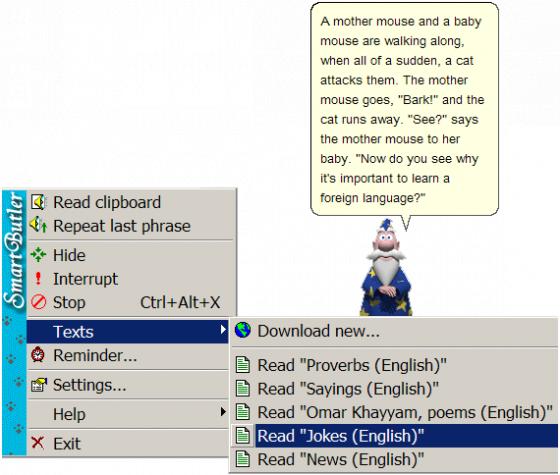560x475 pixels.
Task: Click the Reminder alarm clock icon
Action: pos(38,355)
